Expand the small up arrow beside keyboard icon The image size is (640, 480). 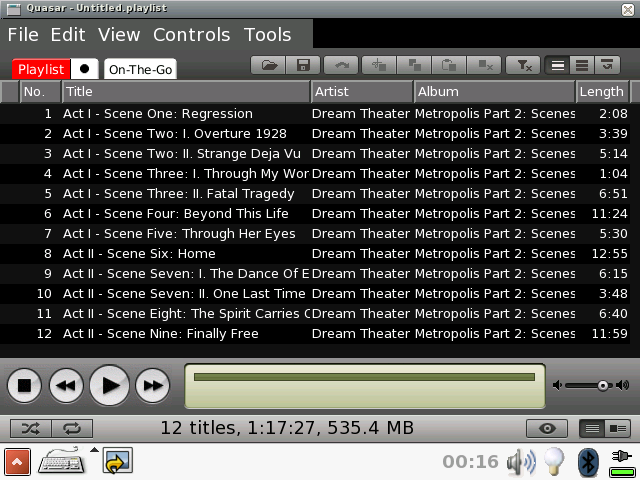94,450
